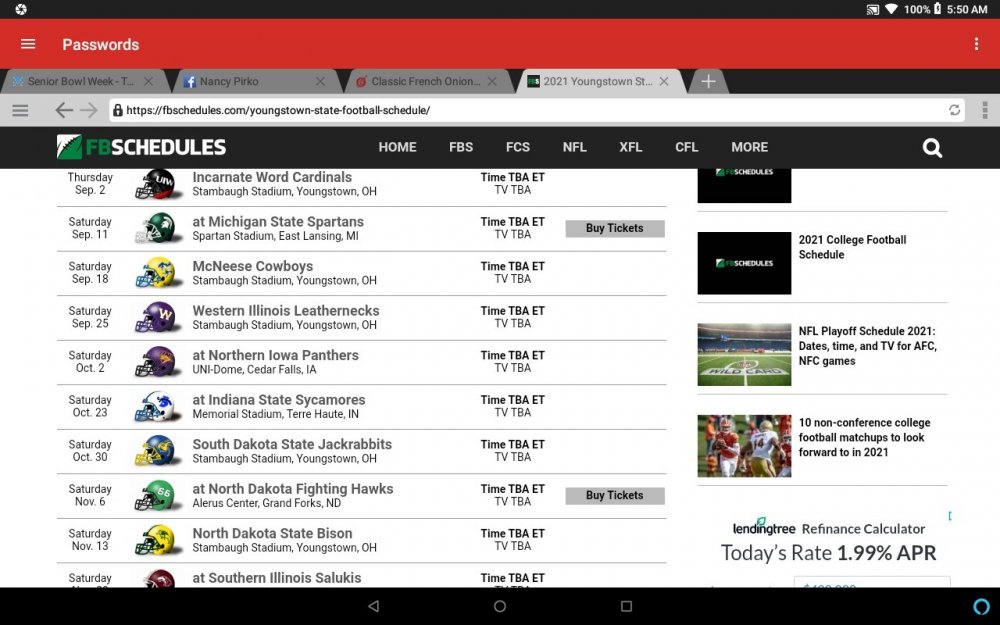Open the hamburger menu in red Passwords bar
The image size is (1000, 625).
(28, 44)
